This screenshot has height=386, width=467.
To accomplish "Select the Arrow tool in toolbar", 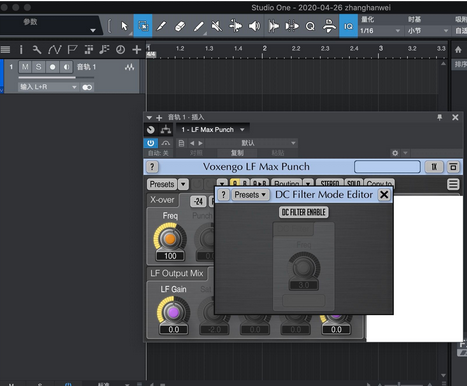I will (x=124, y=26).
